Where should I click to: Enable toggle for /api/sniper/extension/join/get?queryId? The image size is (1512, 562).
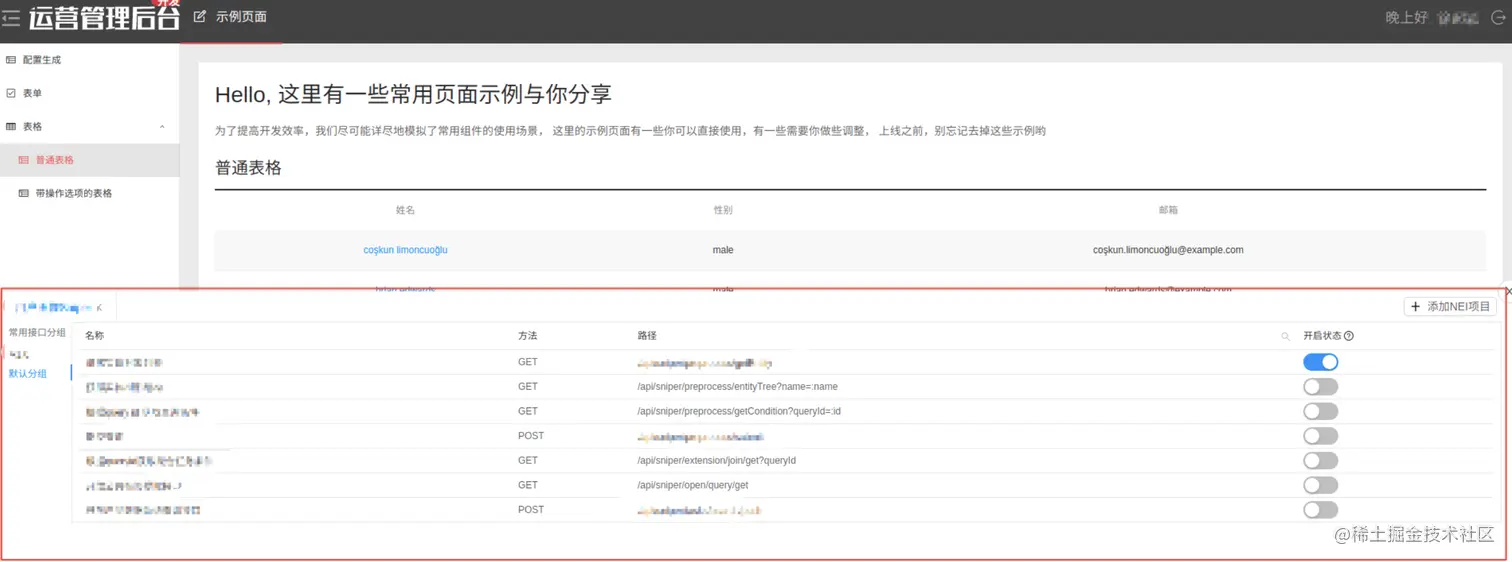pos(1320,460)
